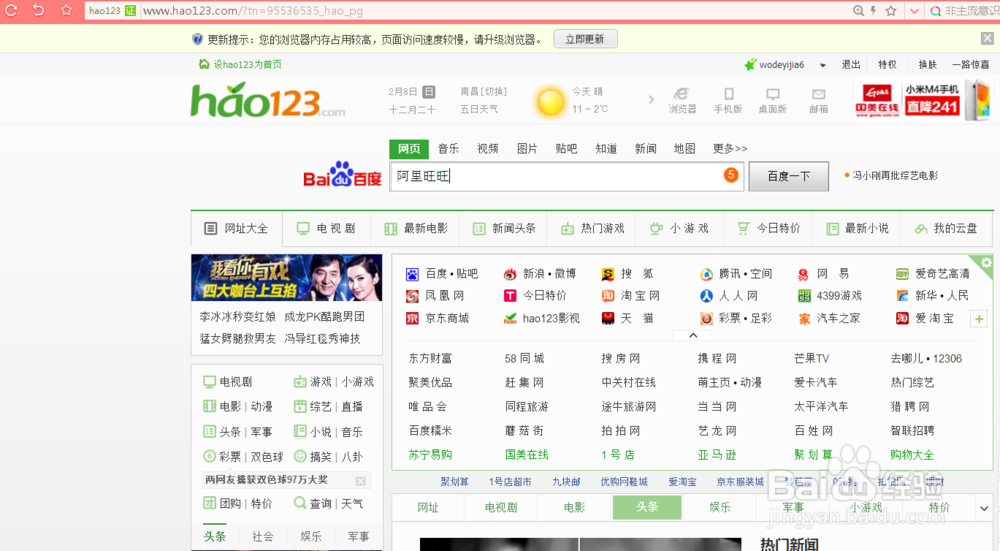
Task: Click the 浏览器 browser icon
Action: pyautogui.click(x=682, y=94)
